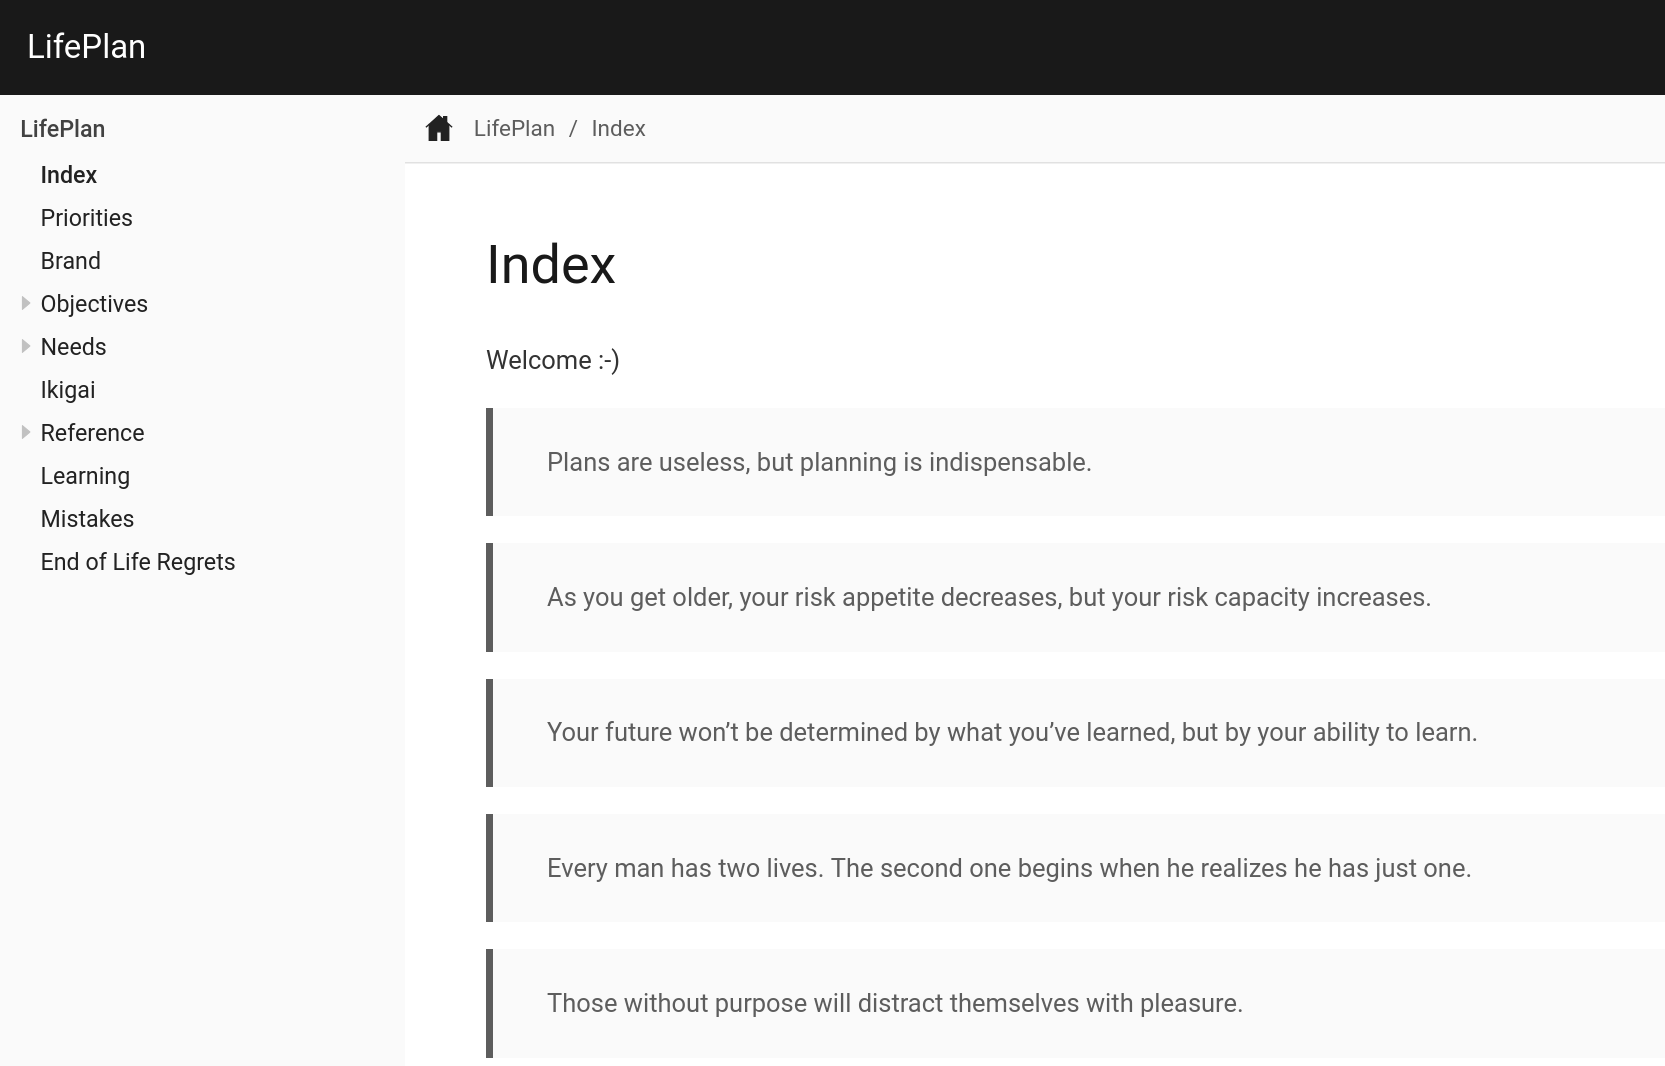Open the Ikigai page
This screenshot has height=1066, width=1665.
[68, 390]
